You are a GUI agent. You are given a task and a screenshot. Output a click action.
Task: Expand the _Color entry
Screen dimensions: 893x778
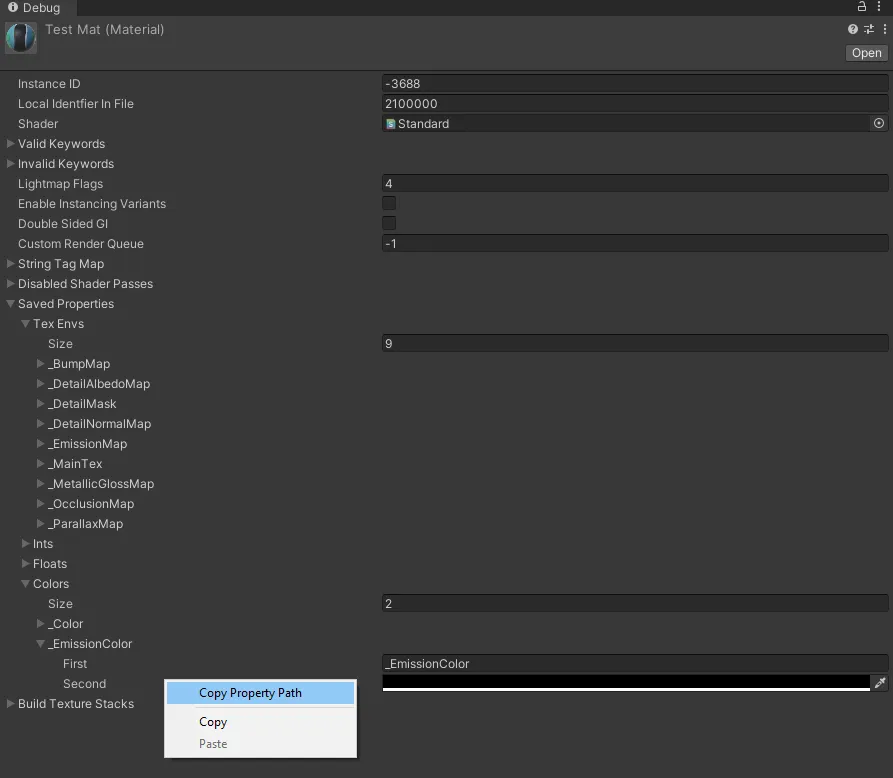(40, 624)
